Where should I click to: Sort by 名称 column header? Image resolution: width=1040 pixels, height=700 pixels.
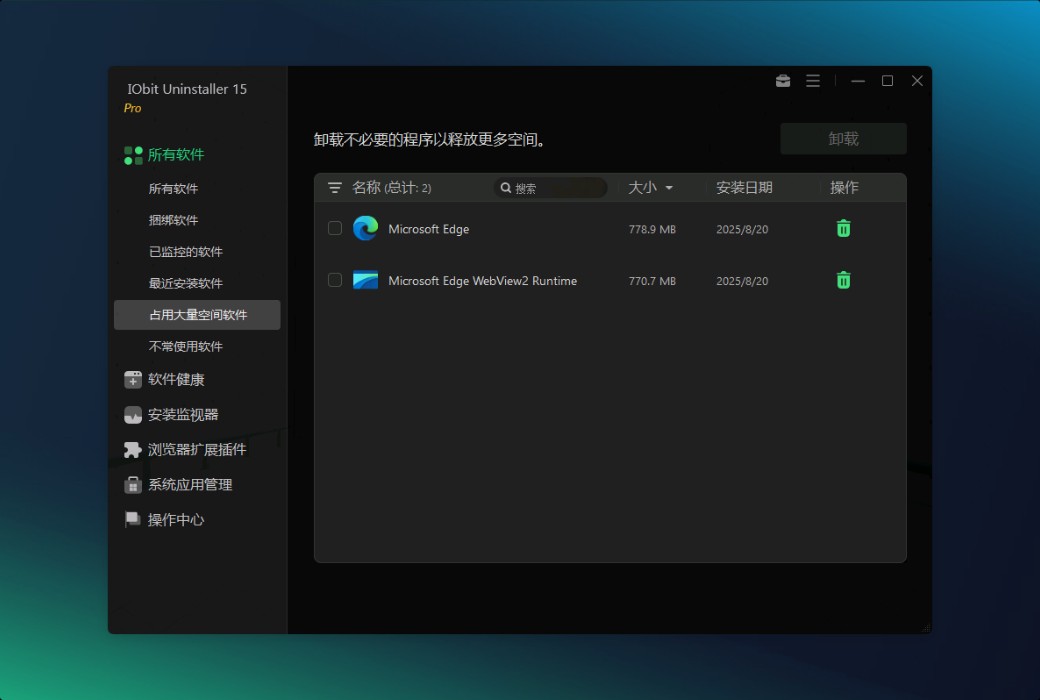[x=366, y=188]
